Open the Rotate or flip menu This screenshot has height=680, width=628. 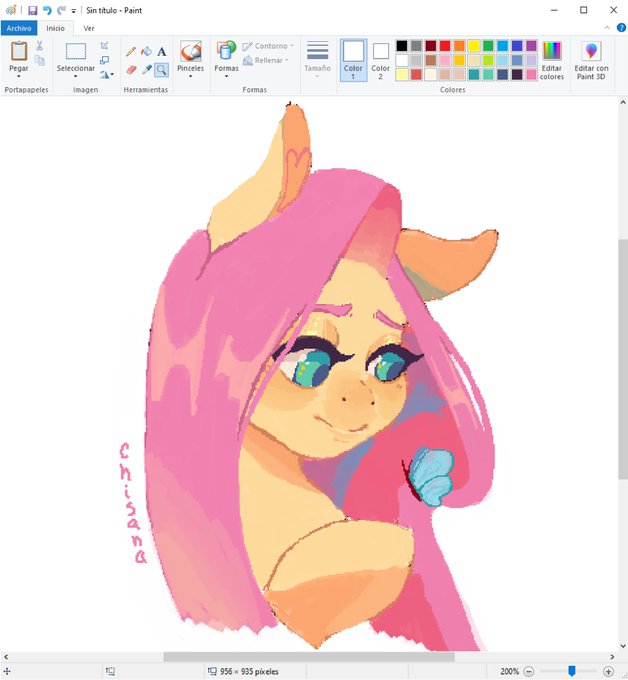(107, 75)
